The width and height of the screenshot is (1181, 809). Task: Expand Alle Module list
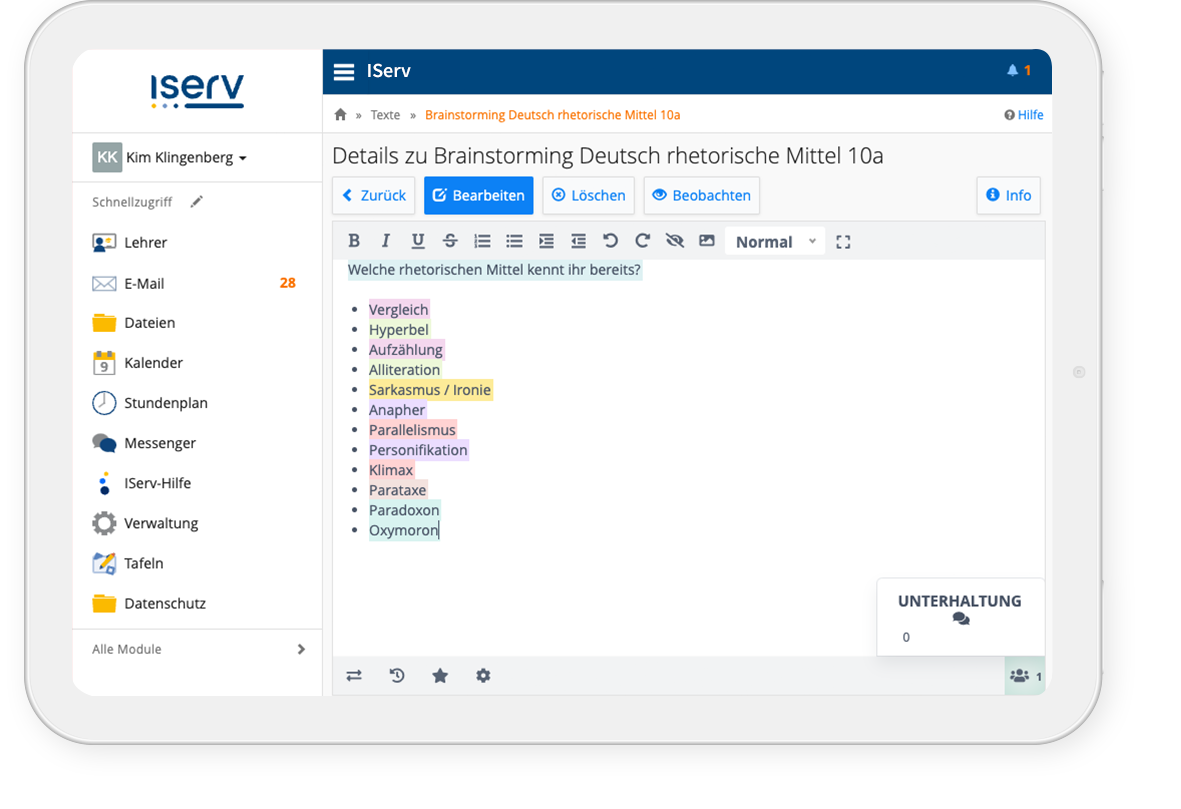pos(198,649)
